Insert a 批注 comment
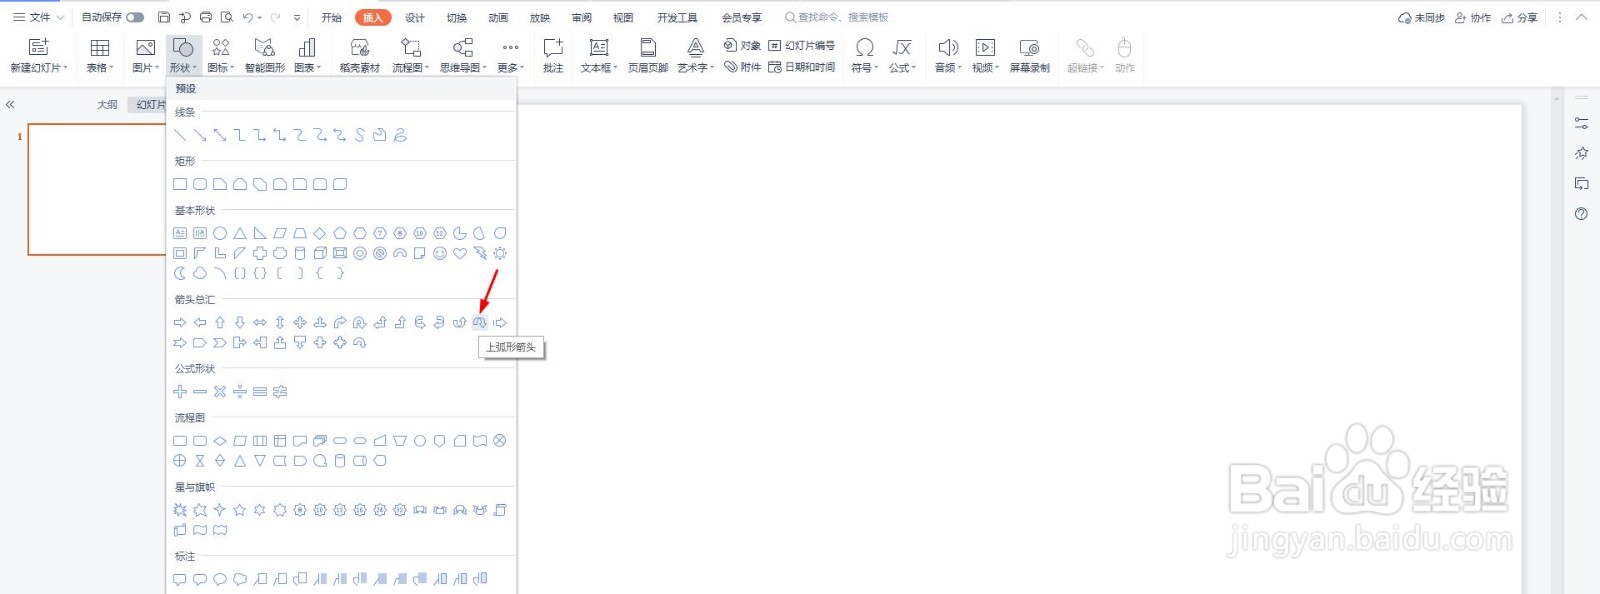 pos(553,55)
